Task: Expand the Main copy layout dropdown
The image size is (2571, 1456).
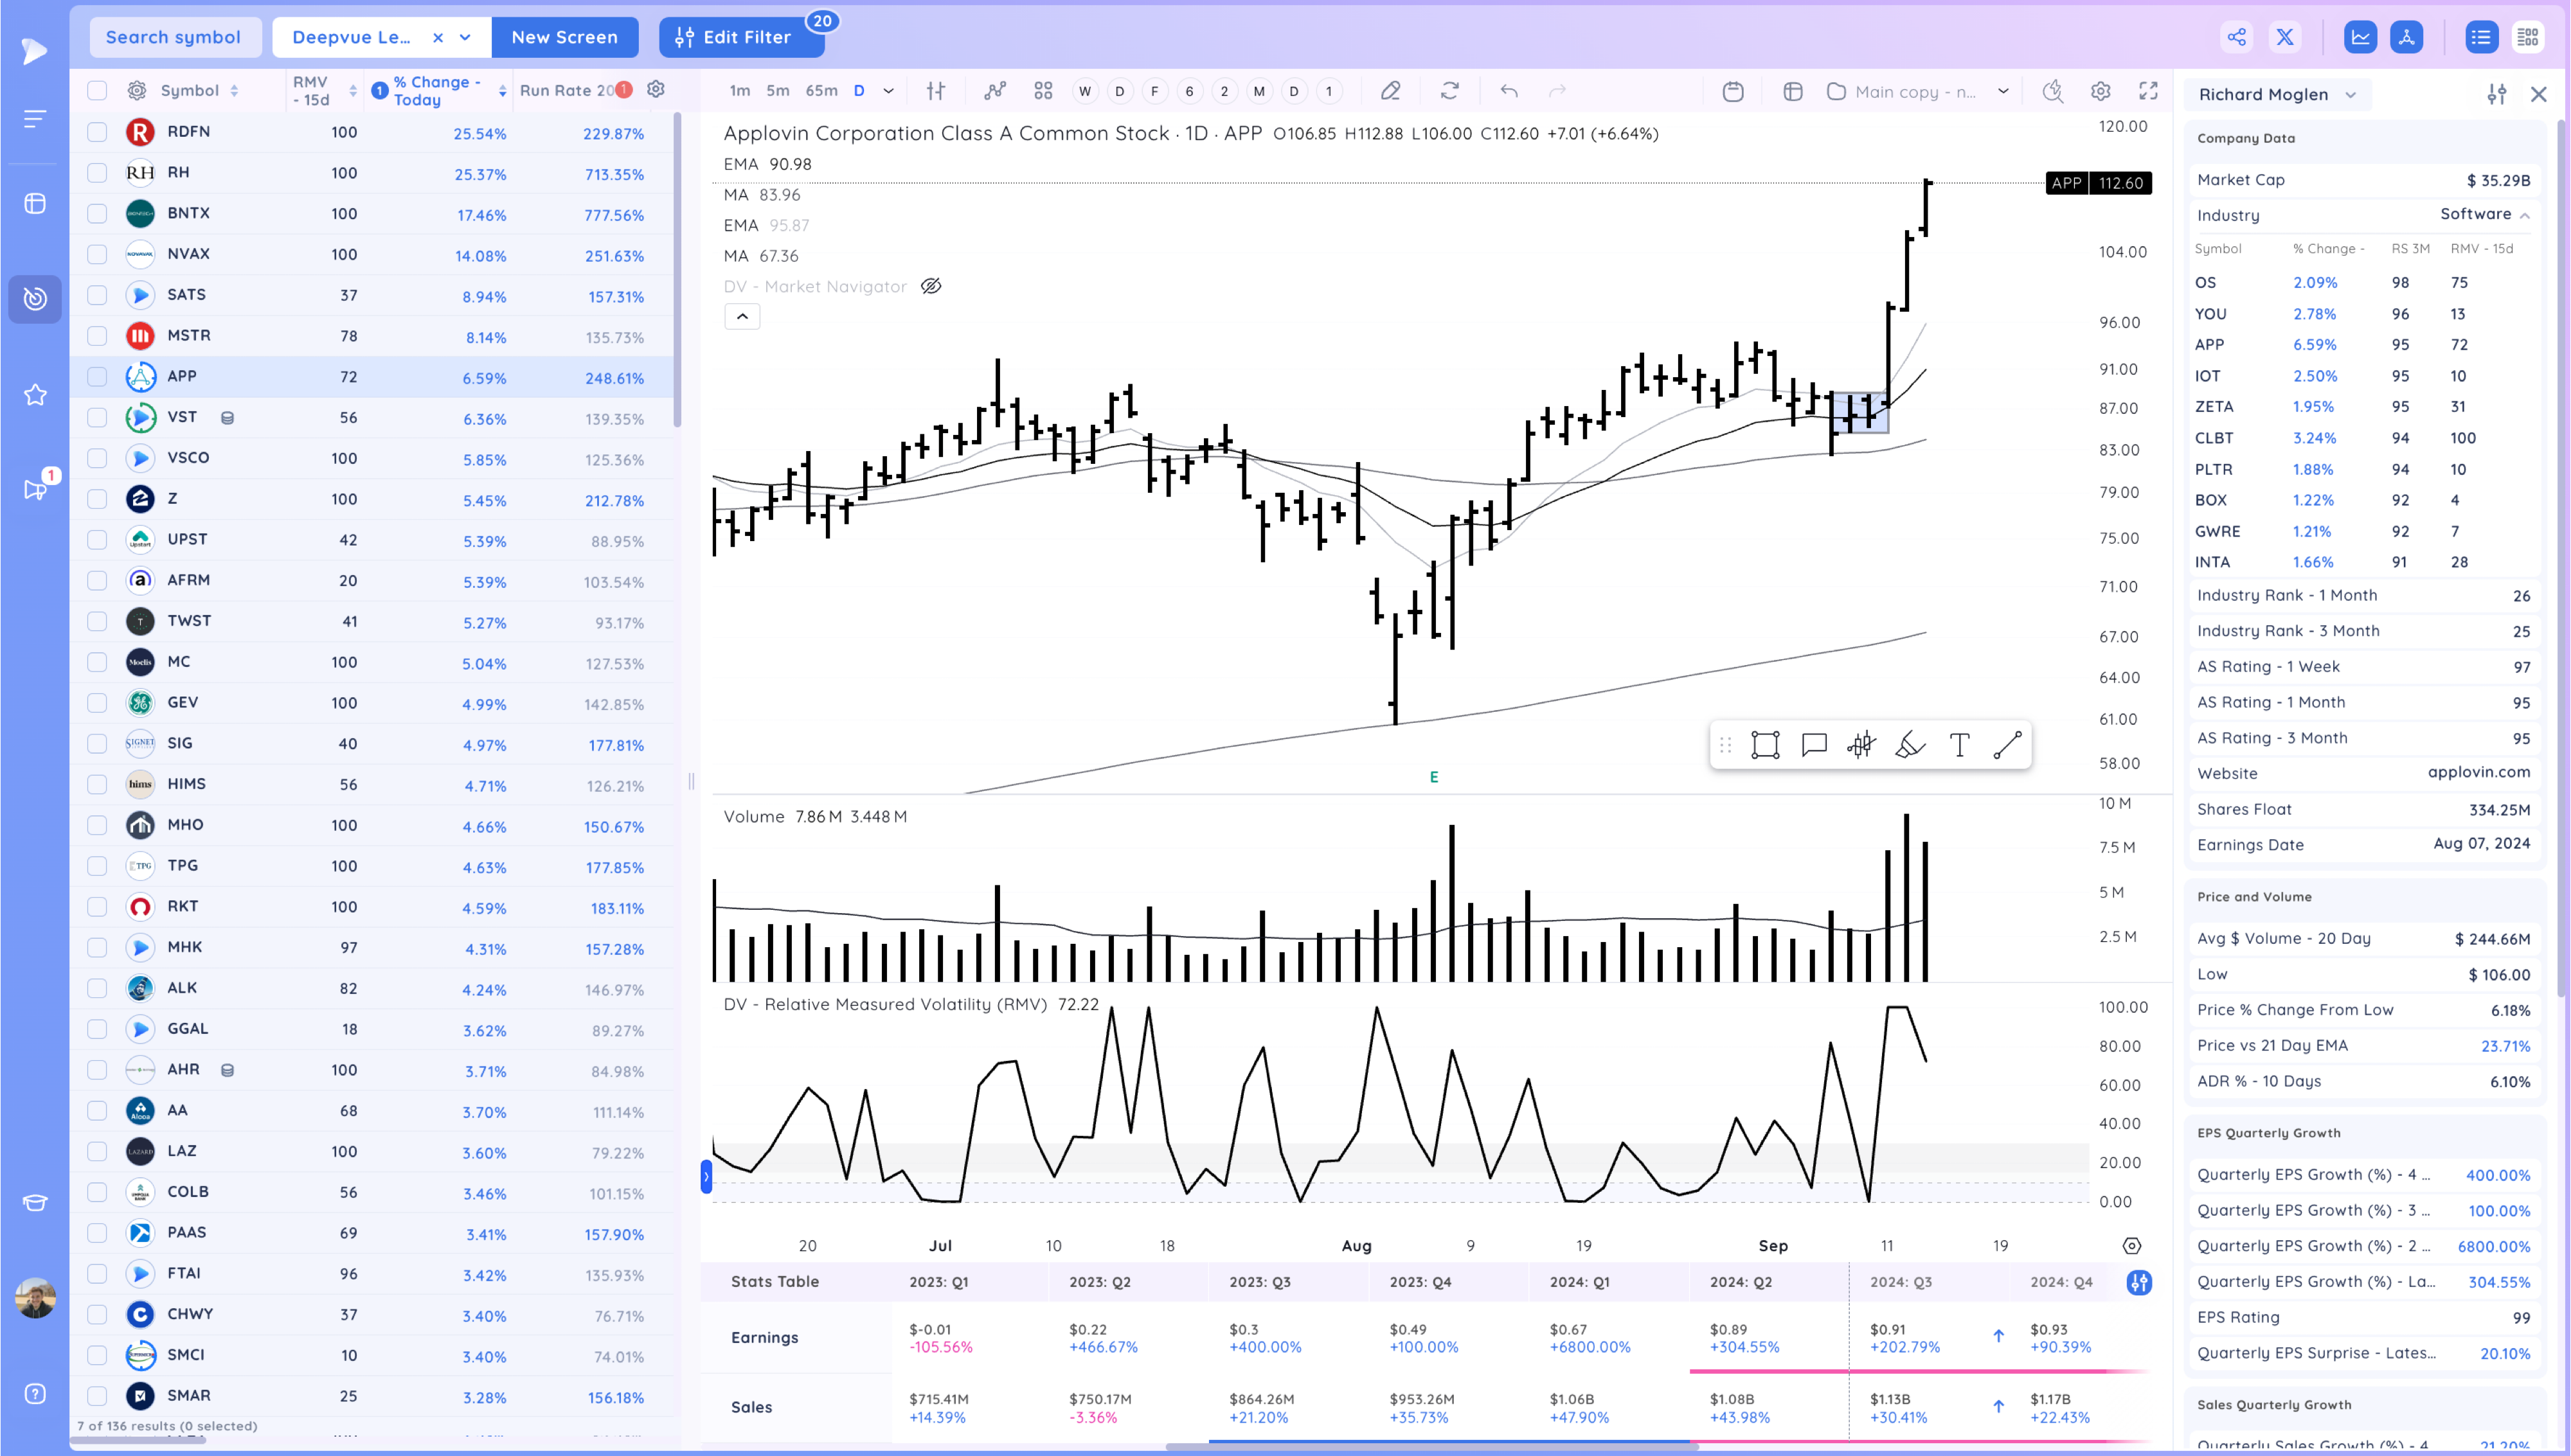Action: click(x=2003, y=91)
